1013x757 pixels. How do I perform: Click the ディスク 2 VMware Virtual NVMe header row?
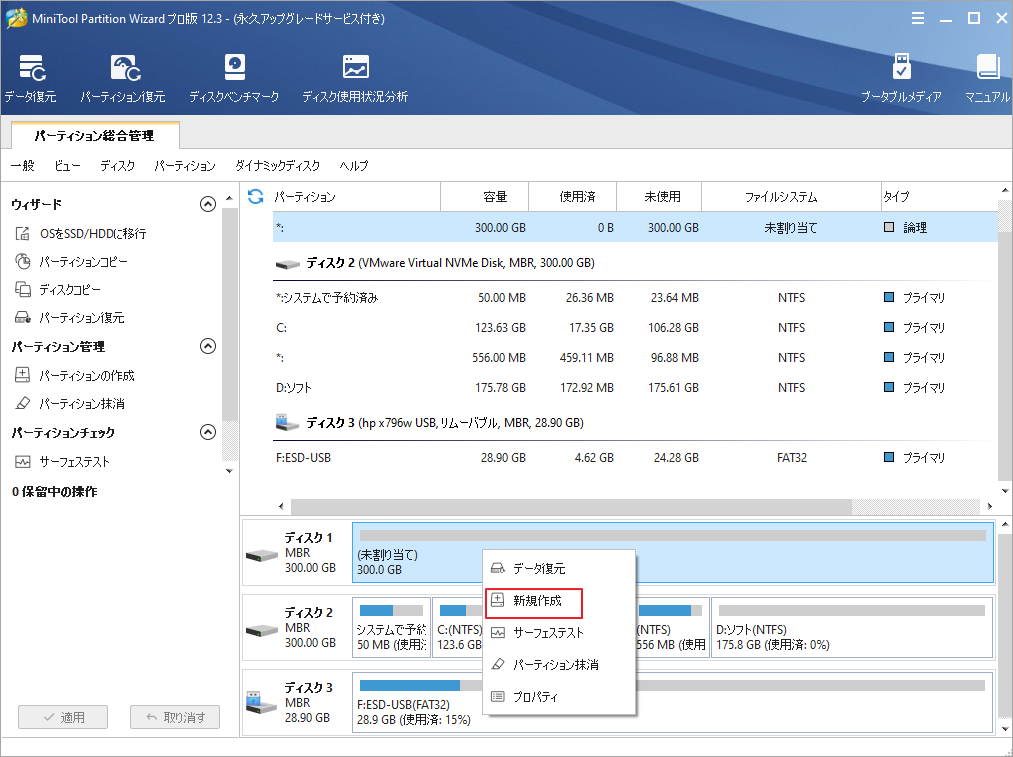click(635, 263)
